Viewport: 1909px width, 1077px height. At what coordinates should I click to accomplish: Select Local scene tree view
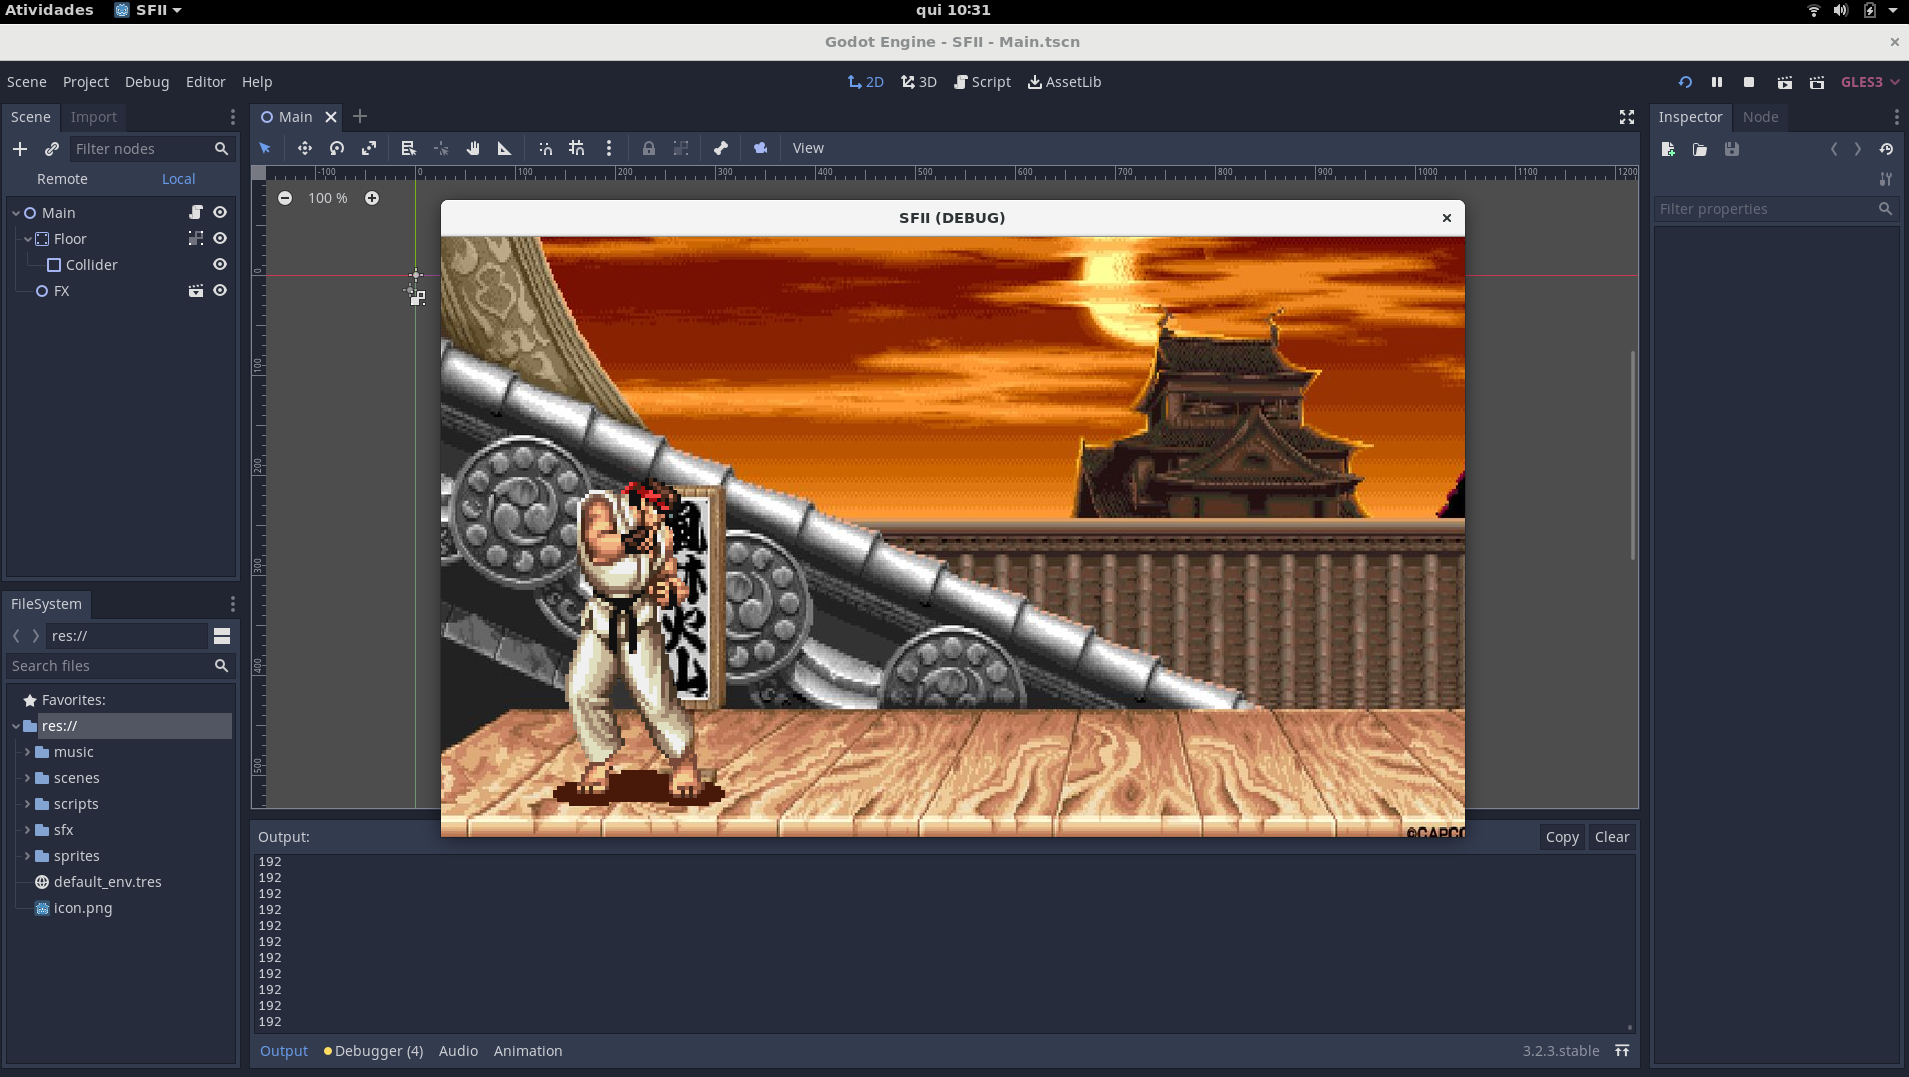(179, 179)
